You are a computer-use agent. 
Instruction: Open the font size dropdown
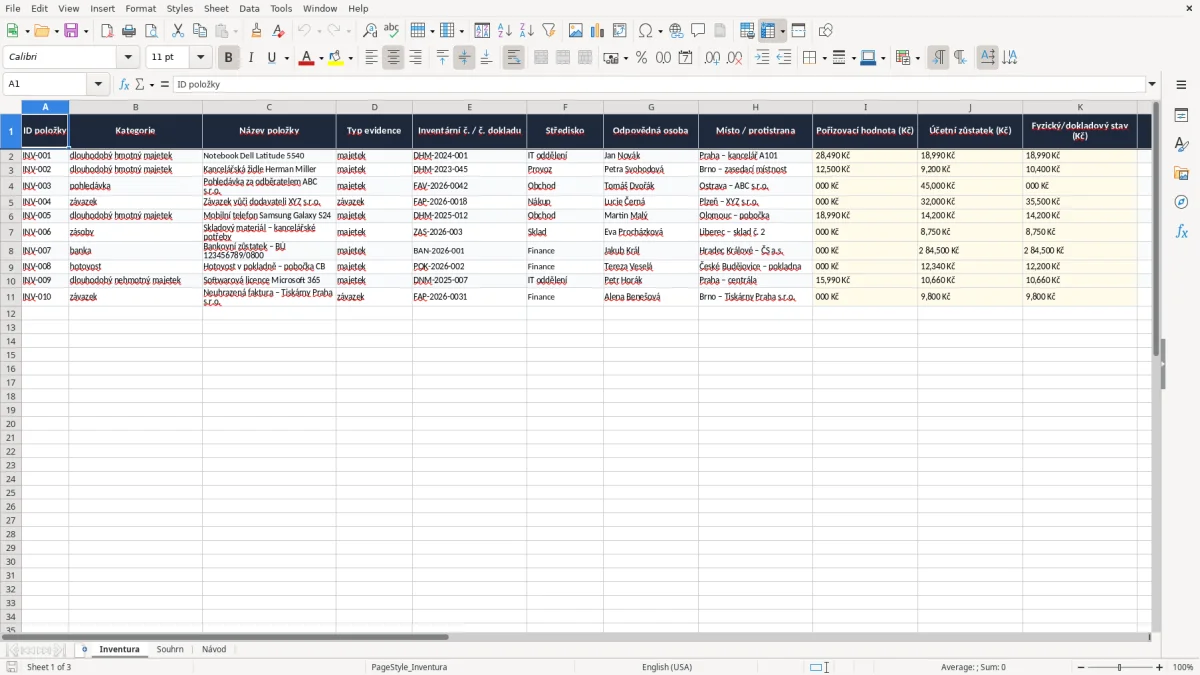[201, 58]
